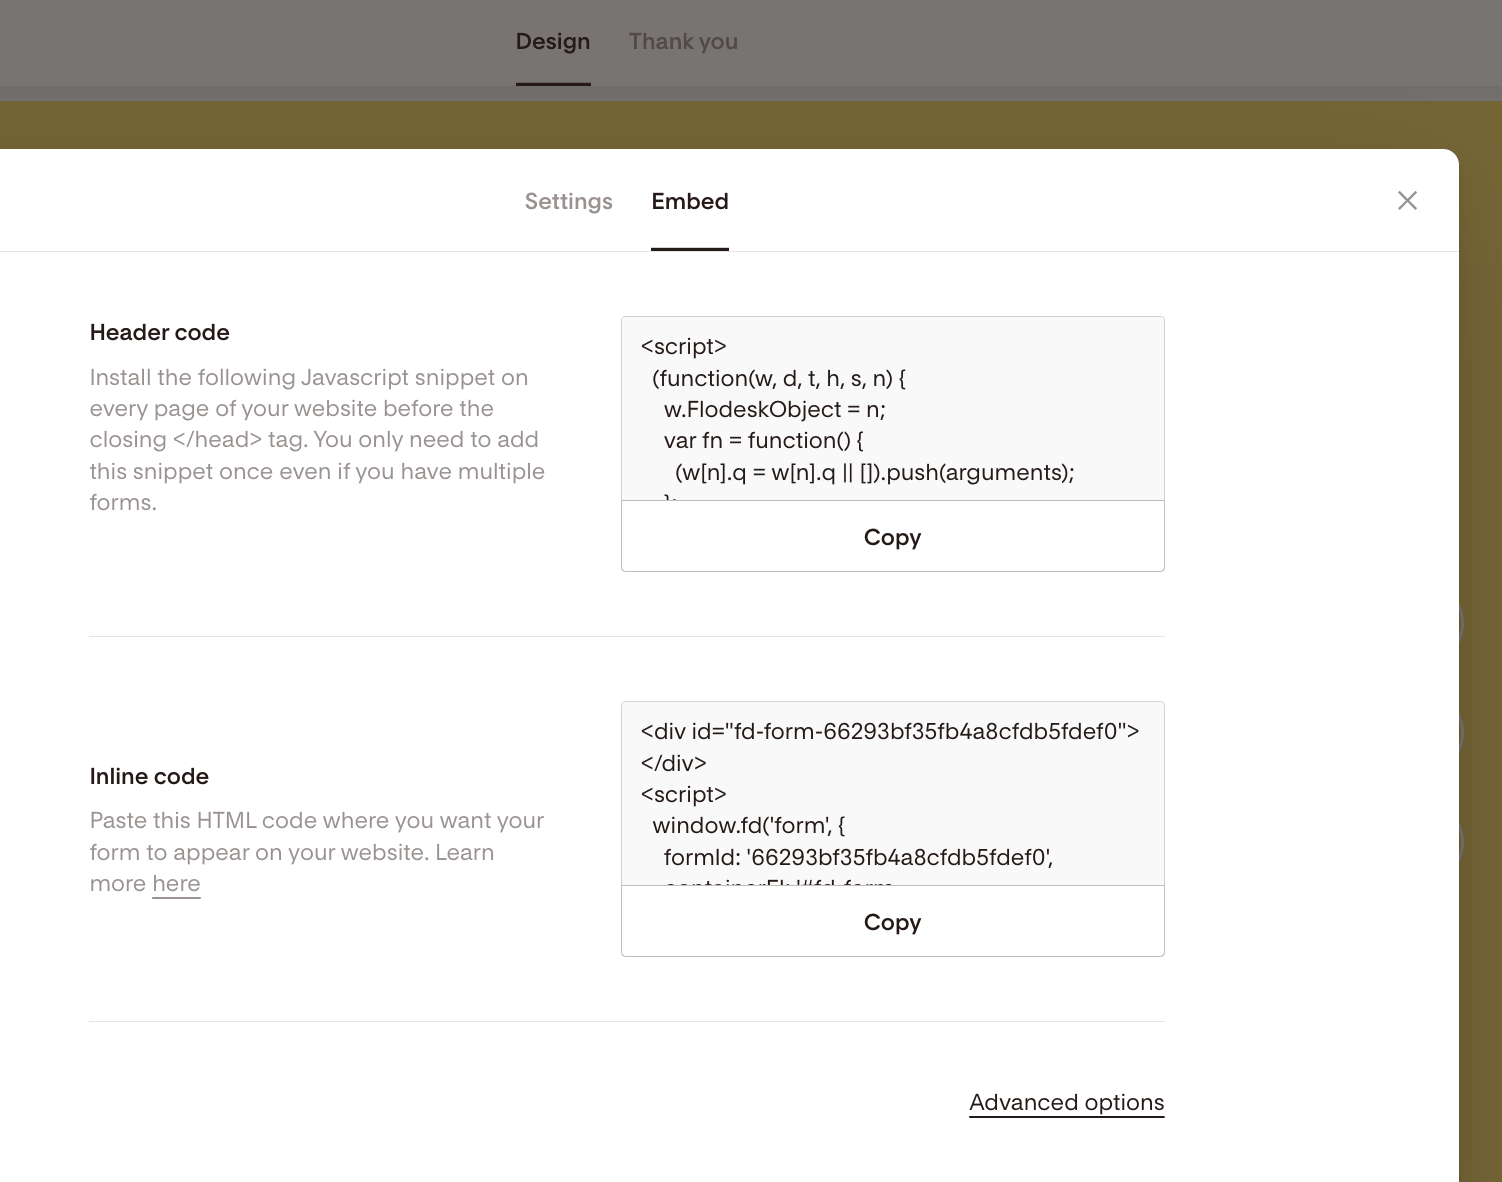Open the Thank you tab
Viewport: 1502px width, 1182px height.
click(x=683, y=42)
